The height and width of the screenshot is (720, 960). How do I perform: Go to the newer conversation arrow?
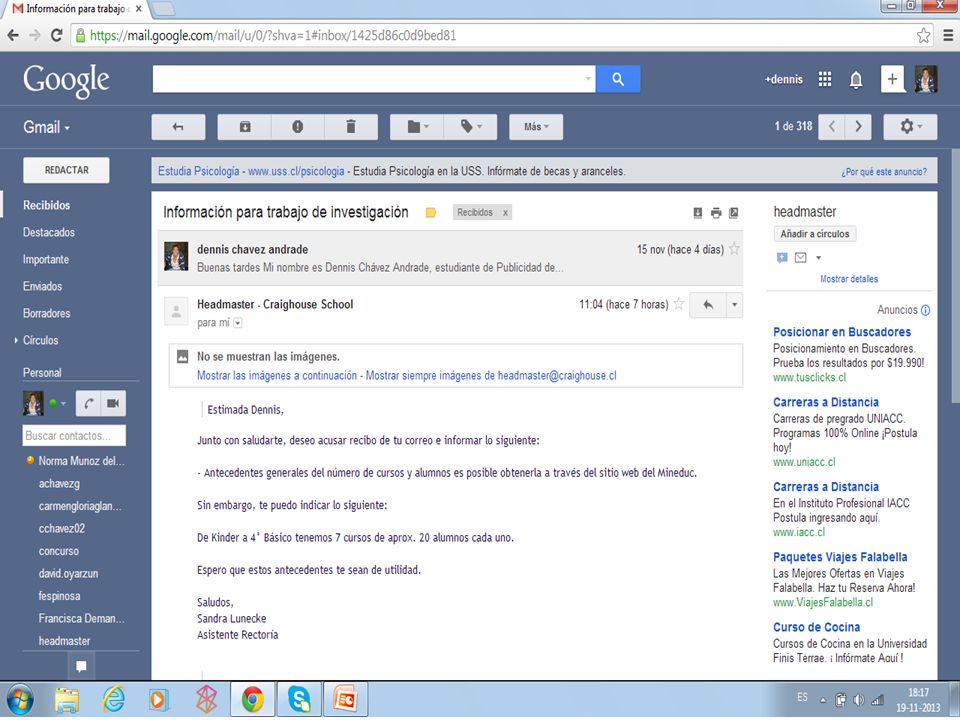click(x=831, y=127)
